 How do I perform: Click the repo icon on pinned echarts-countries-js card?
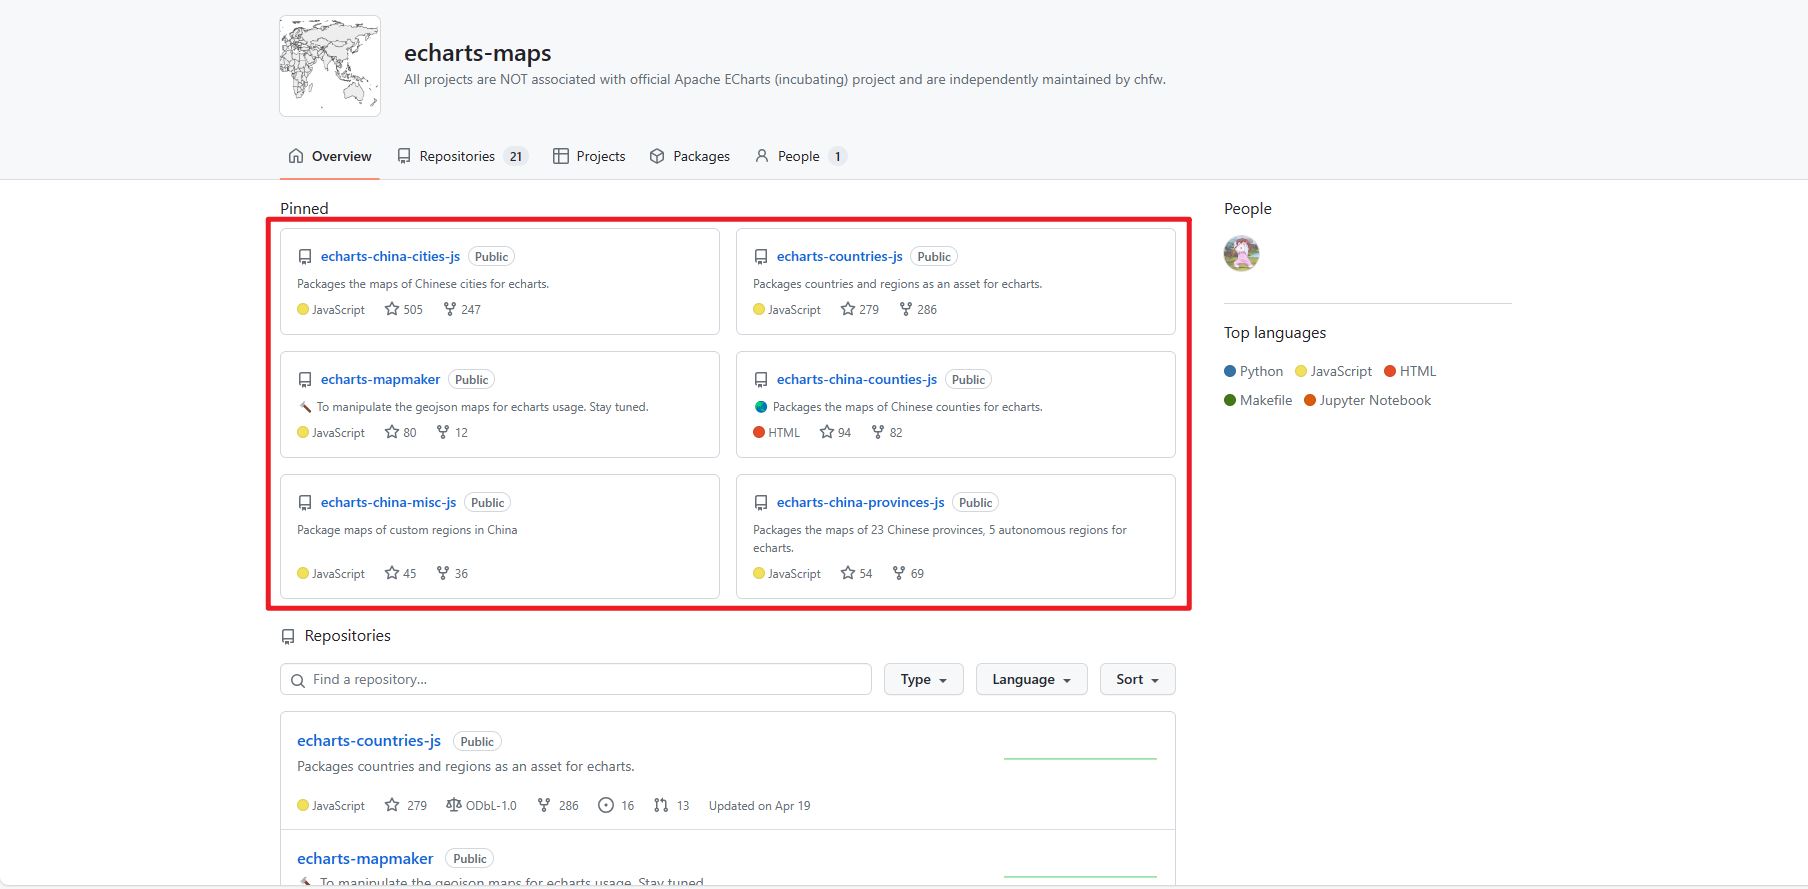click(x=761, y=257)
